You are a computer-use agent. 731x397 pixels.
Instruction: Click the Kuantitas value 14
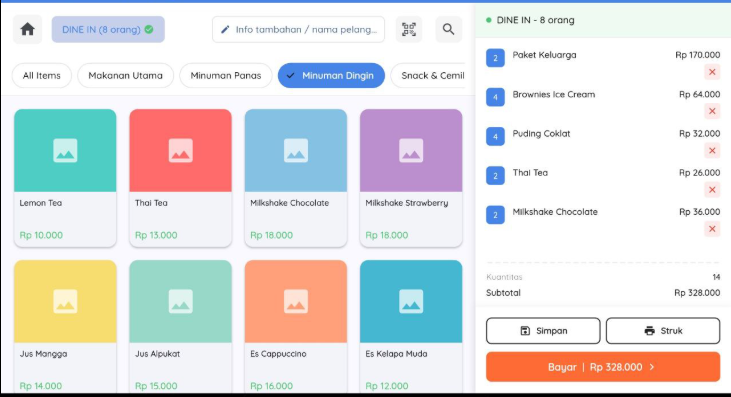(716, 277)
